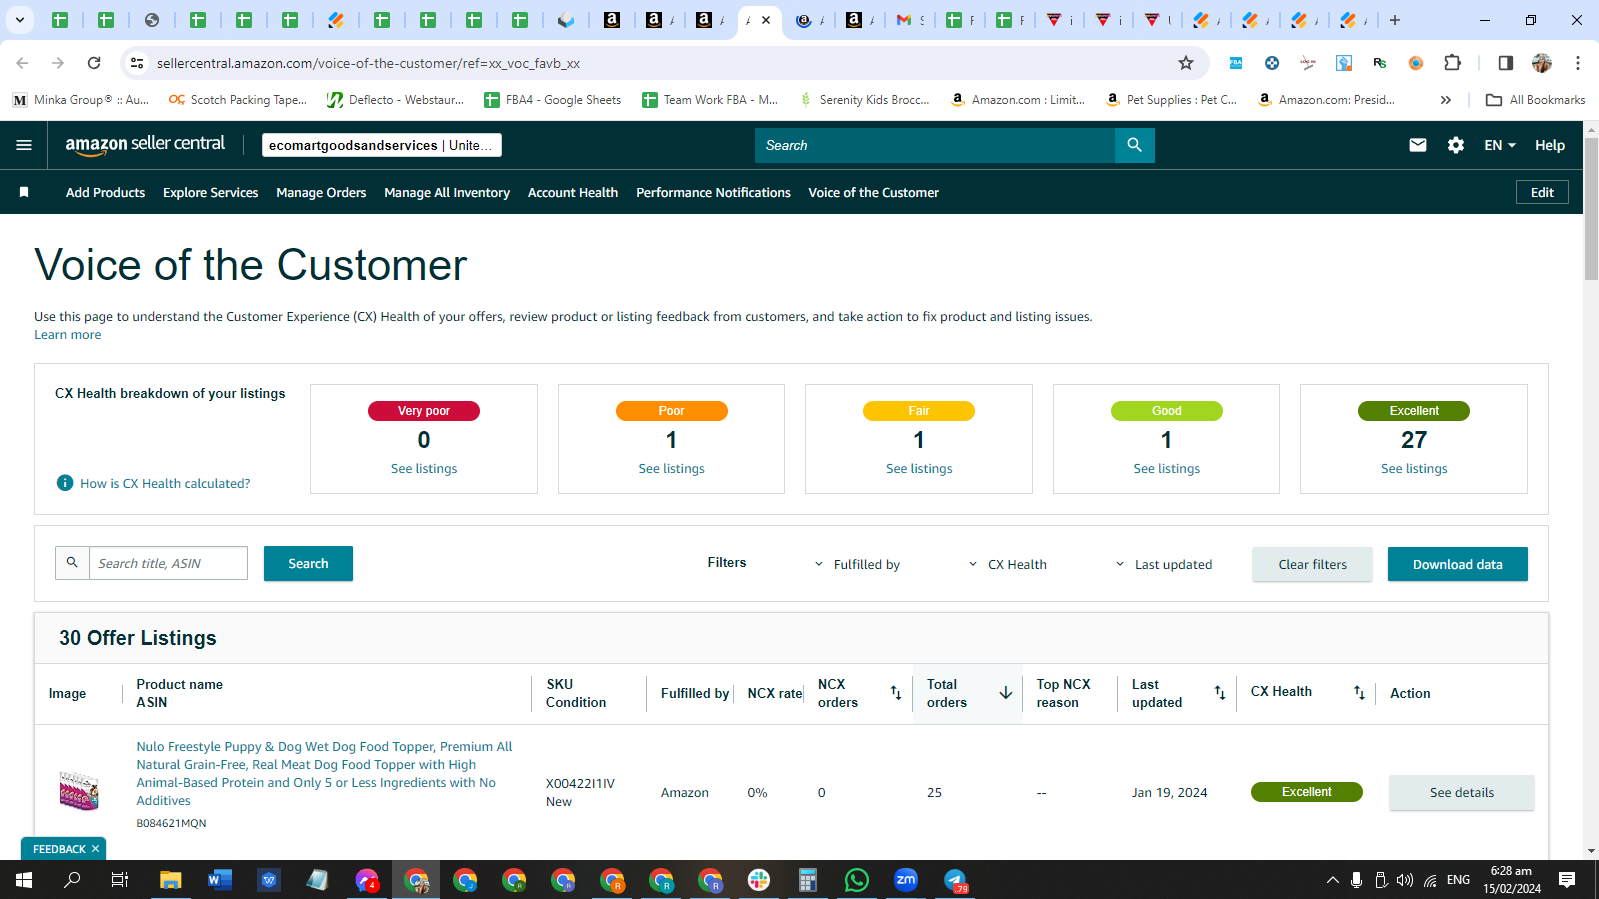
Task: Go to Manage All Inventory
Action: pos(447,192)
